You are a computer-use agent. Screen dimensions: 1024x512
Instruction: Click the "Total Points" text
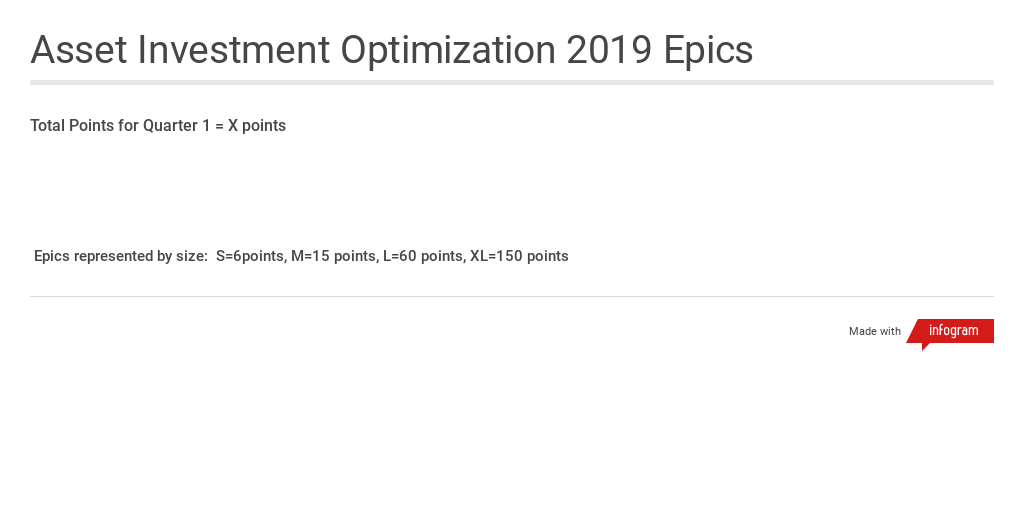click(x=72, y=126)
